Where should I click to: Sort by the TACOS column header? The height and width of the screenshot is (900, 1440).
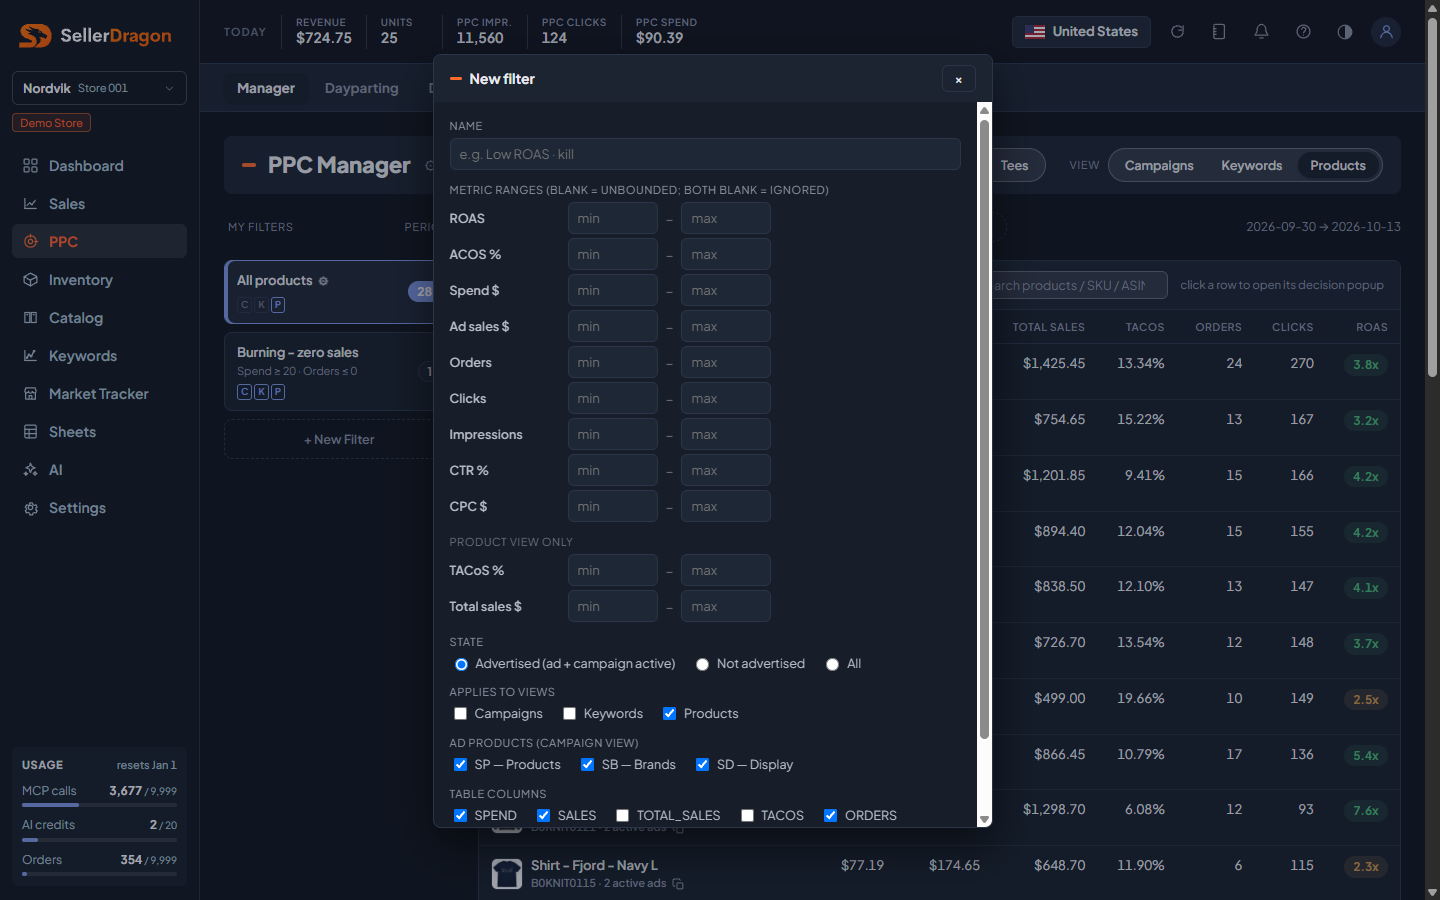click(x=1145, y=327)
